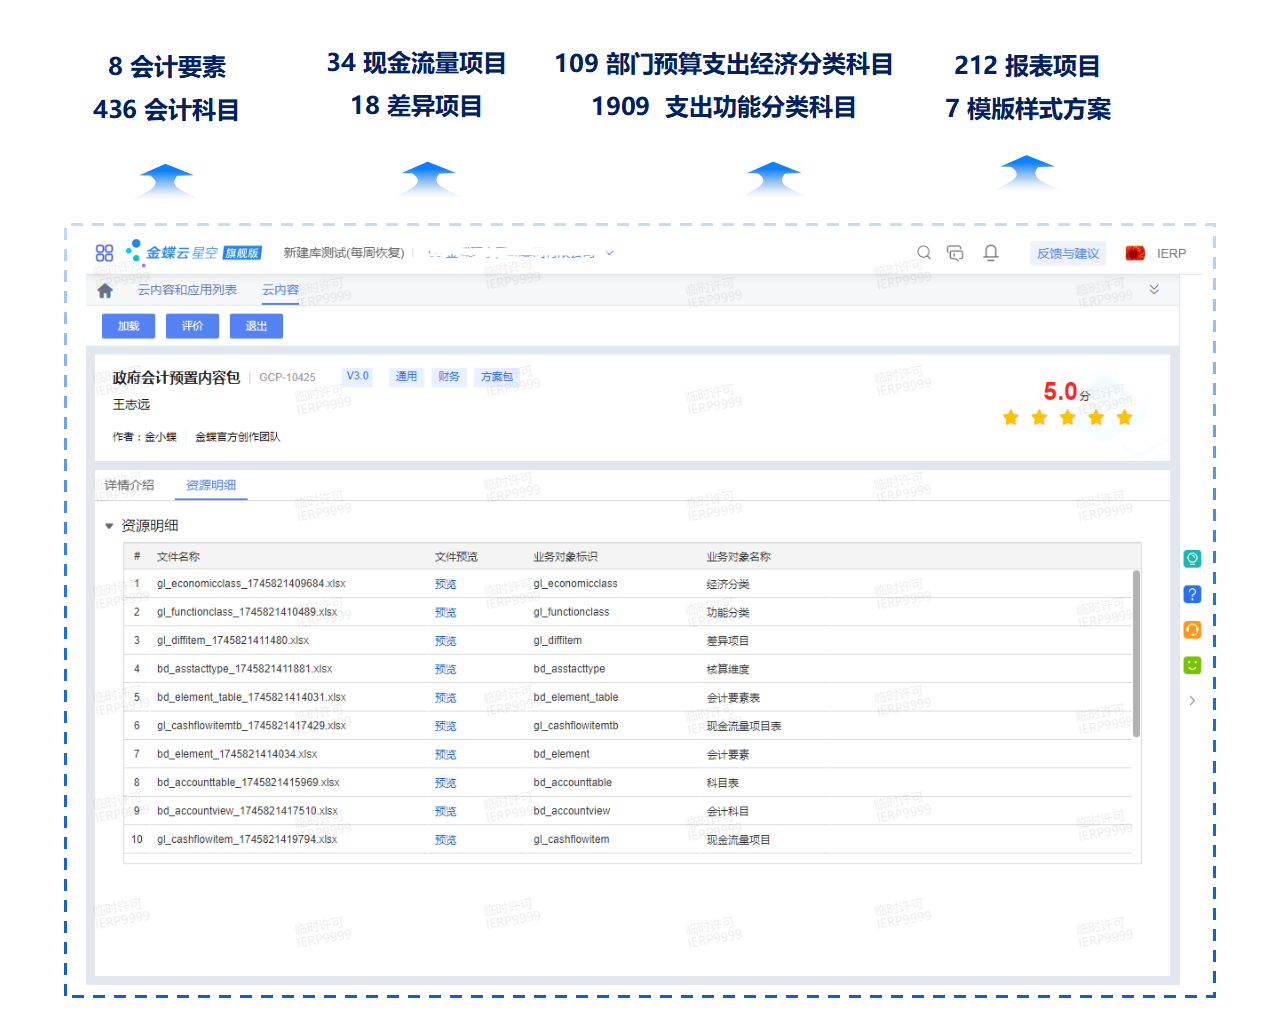Click the 现金流量项目表 object name cell
The height and width of the screenshot is (1024, 1275).
pyautogui.click(x=744, y=726)
